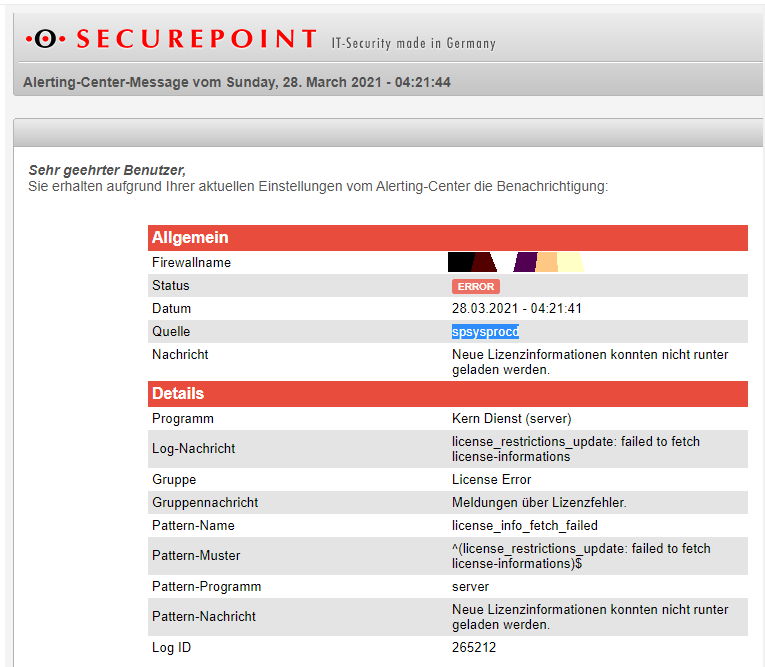This screenshot has width=765, height=667.
Task: Click the Firewallname row label
Action: [191, 262]
